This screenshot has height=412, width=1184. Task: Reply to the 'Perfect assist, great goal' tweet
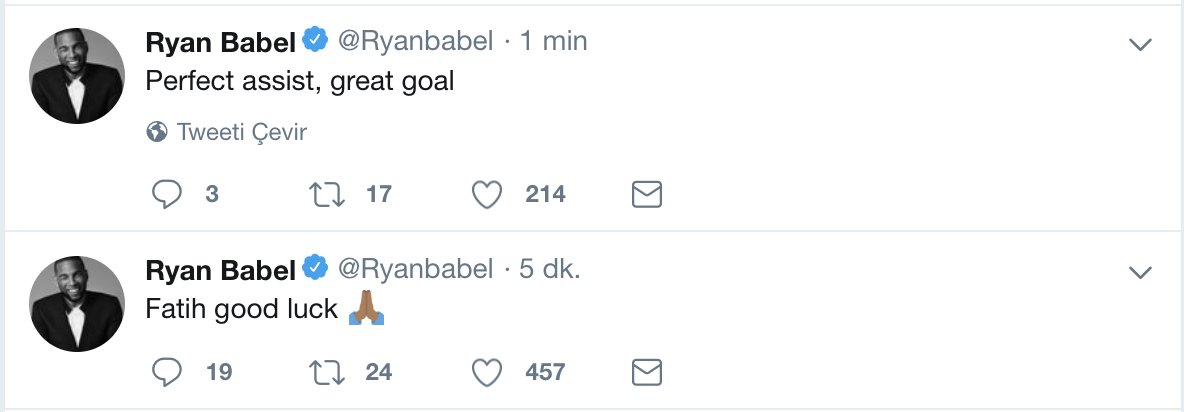tap(166, 194)
